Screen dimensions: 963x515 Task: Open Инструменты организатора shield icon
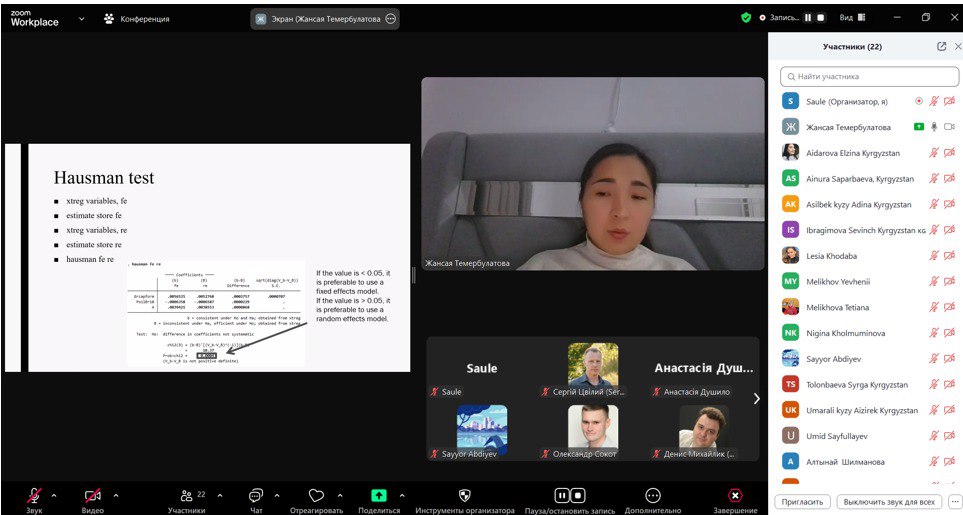pos(464,495)
